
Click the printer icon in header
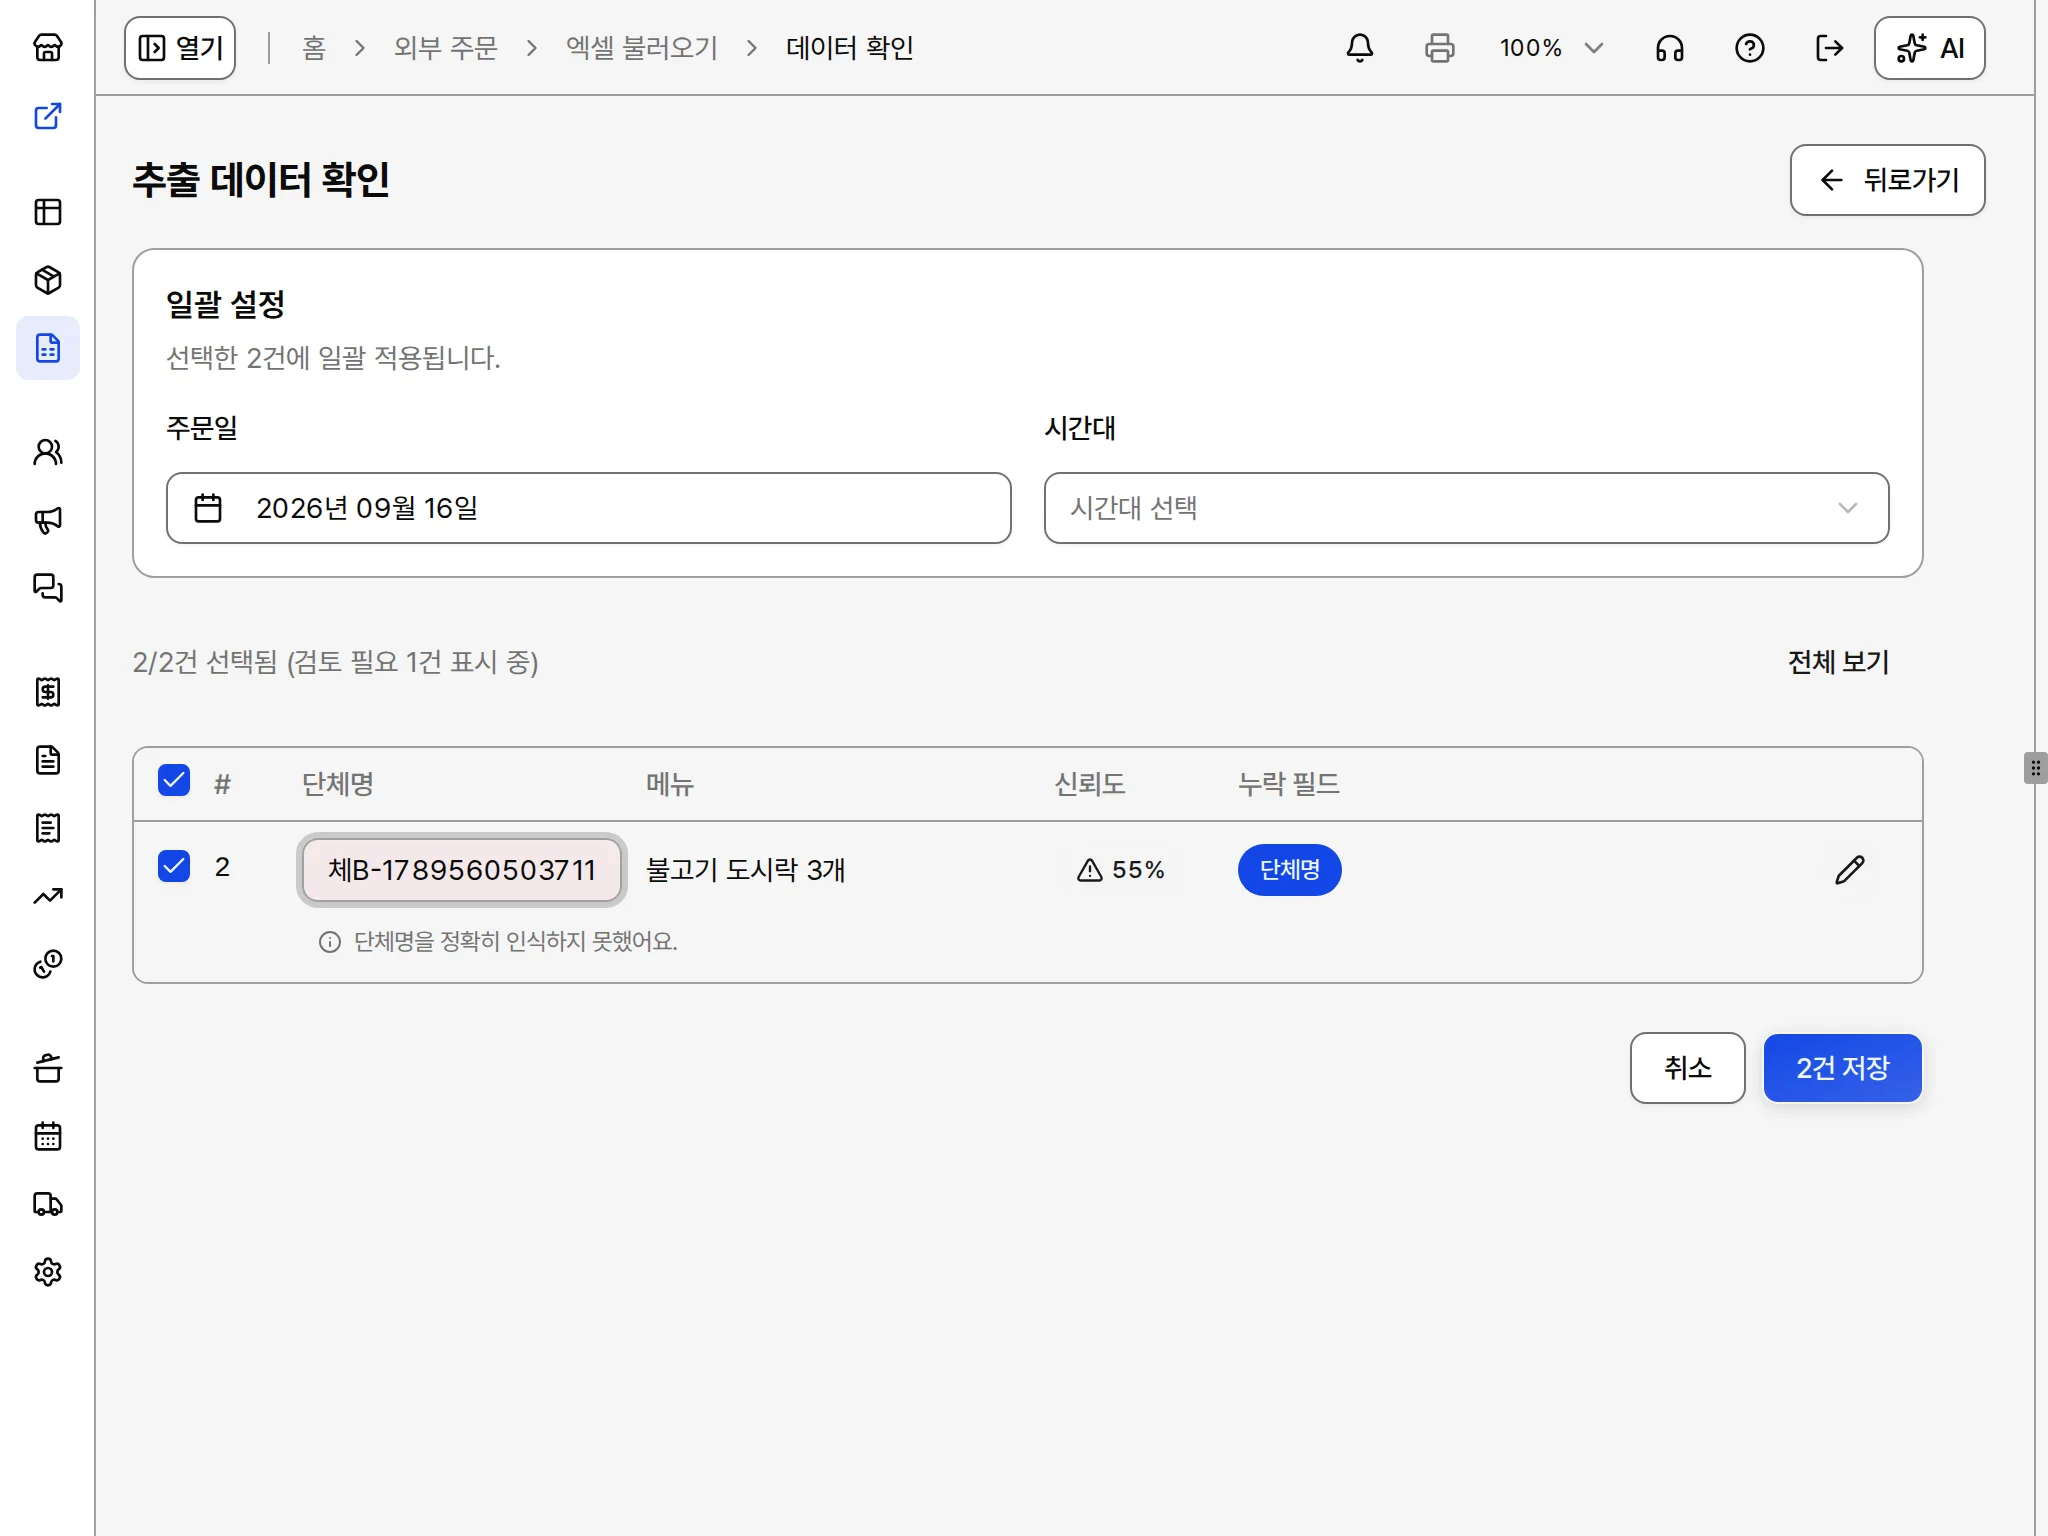1440,48
